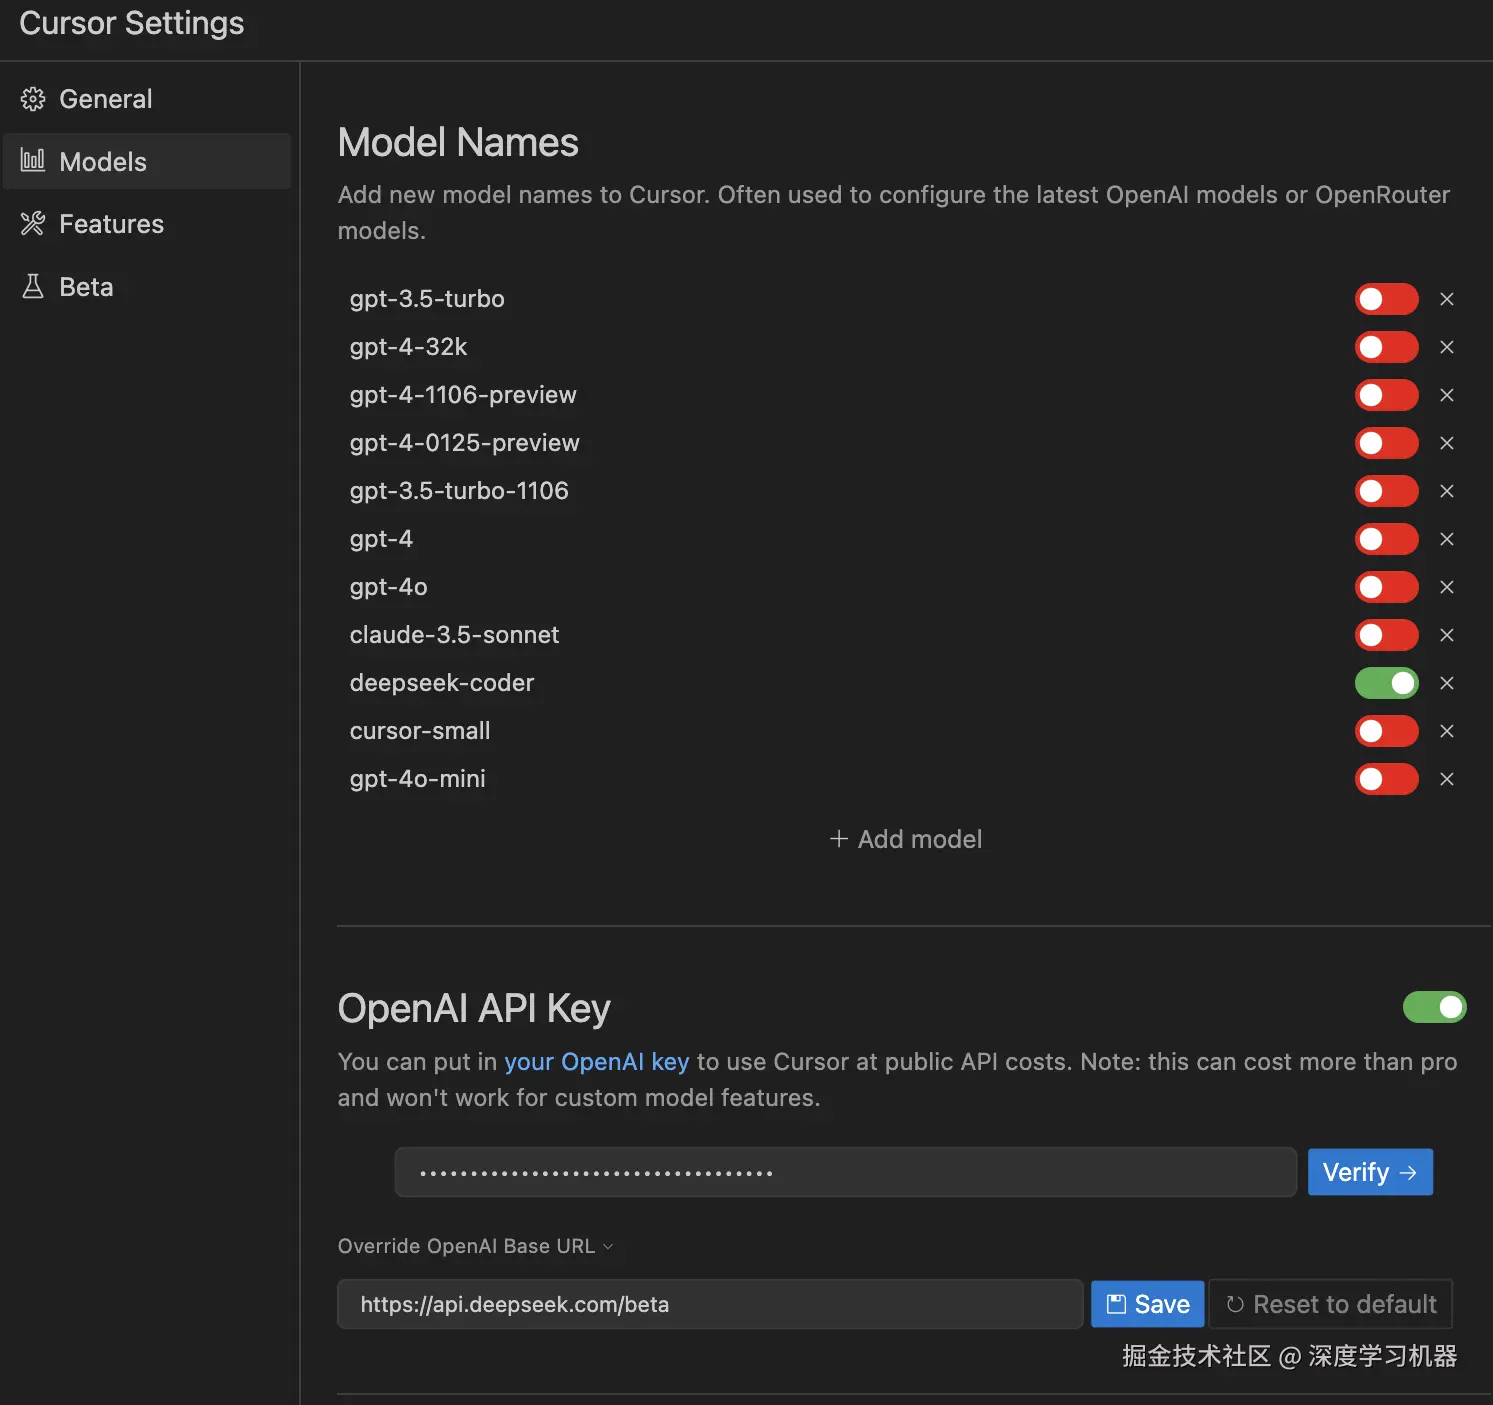
Task: Open Features via its wrench icon
Action: pyautogui.click(x=32, y=224)
